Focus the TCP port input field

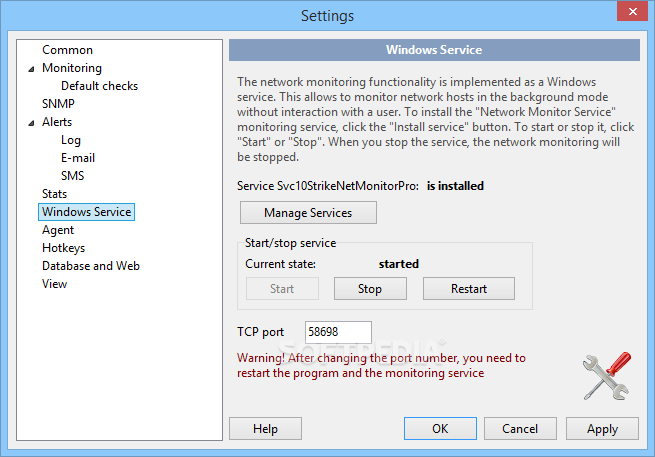pyautogui.click(x=338, y=332)
